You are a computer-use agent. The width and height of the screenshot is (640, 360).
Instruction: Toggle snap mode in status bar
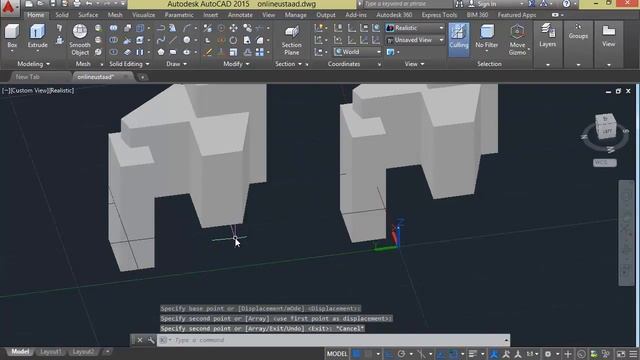pos(368,354)
